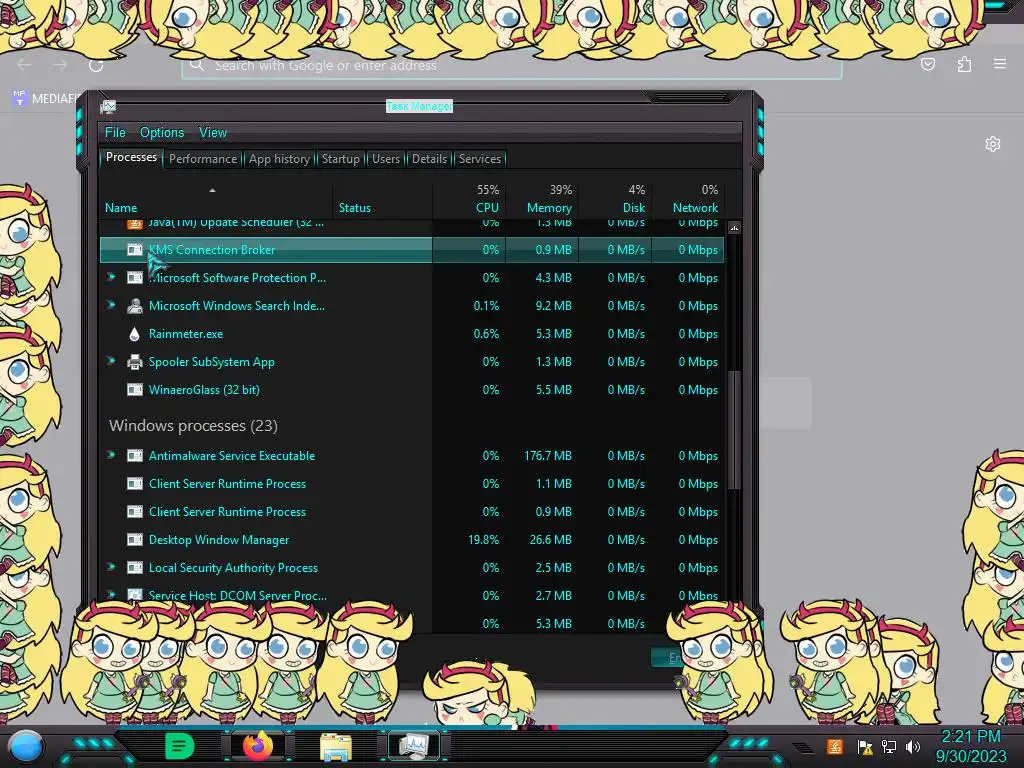Viewport: 1024px width, 768px height.
Task: Open the taskbar clock showing 2:21 PM
Action: (971, 746)
